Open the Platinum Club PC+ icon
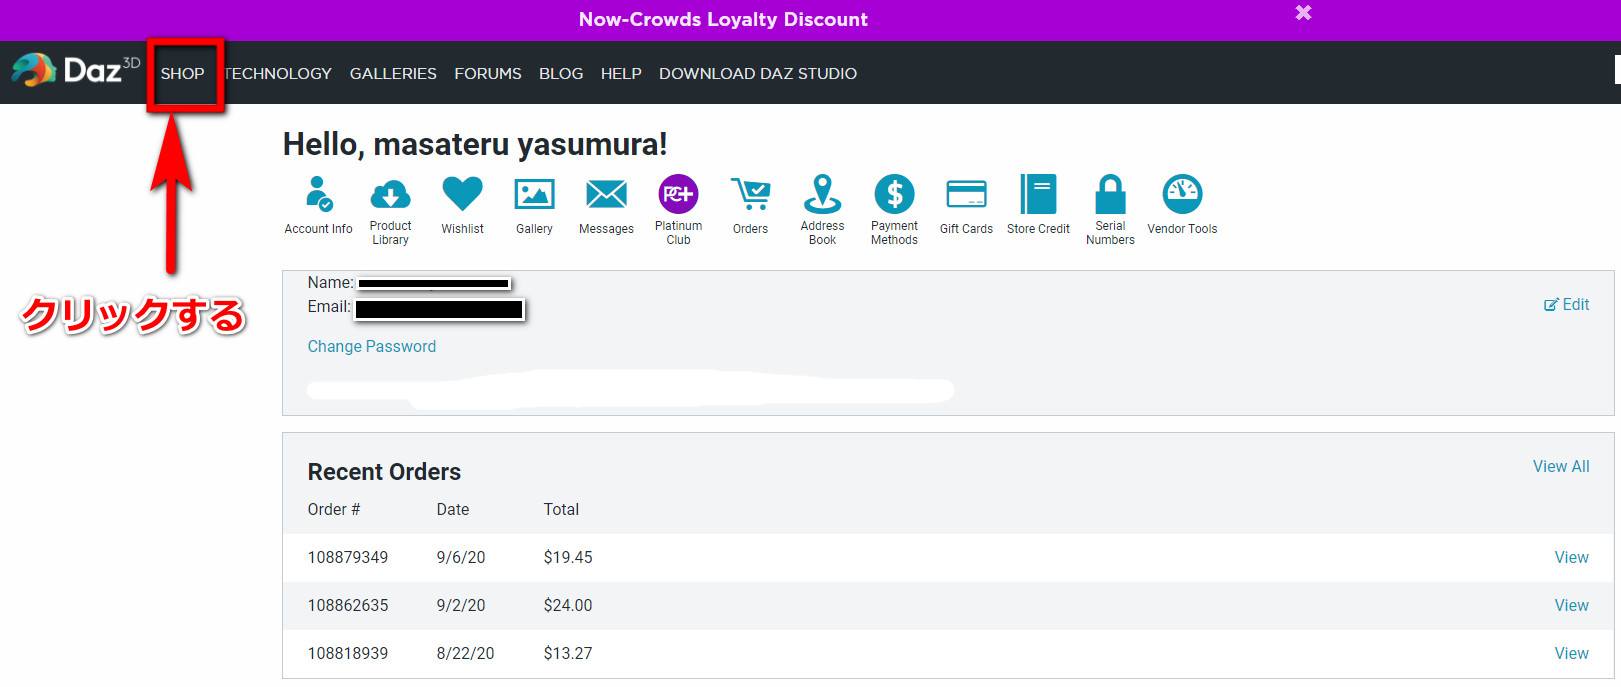Image resolution: width=1621 pixels, height=687 pixels. (x=678, y=194)
